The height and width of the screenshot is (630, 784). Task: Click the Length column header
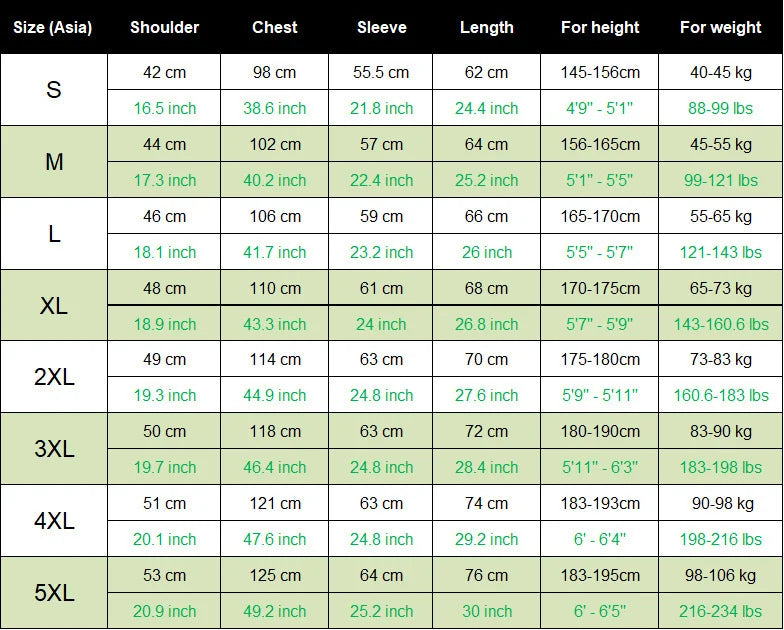click(486, 27)
